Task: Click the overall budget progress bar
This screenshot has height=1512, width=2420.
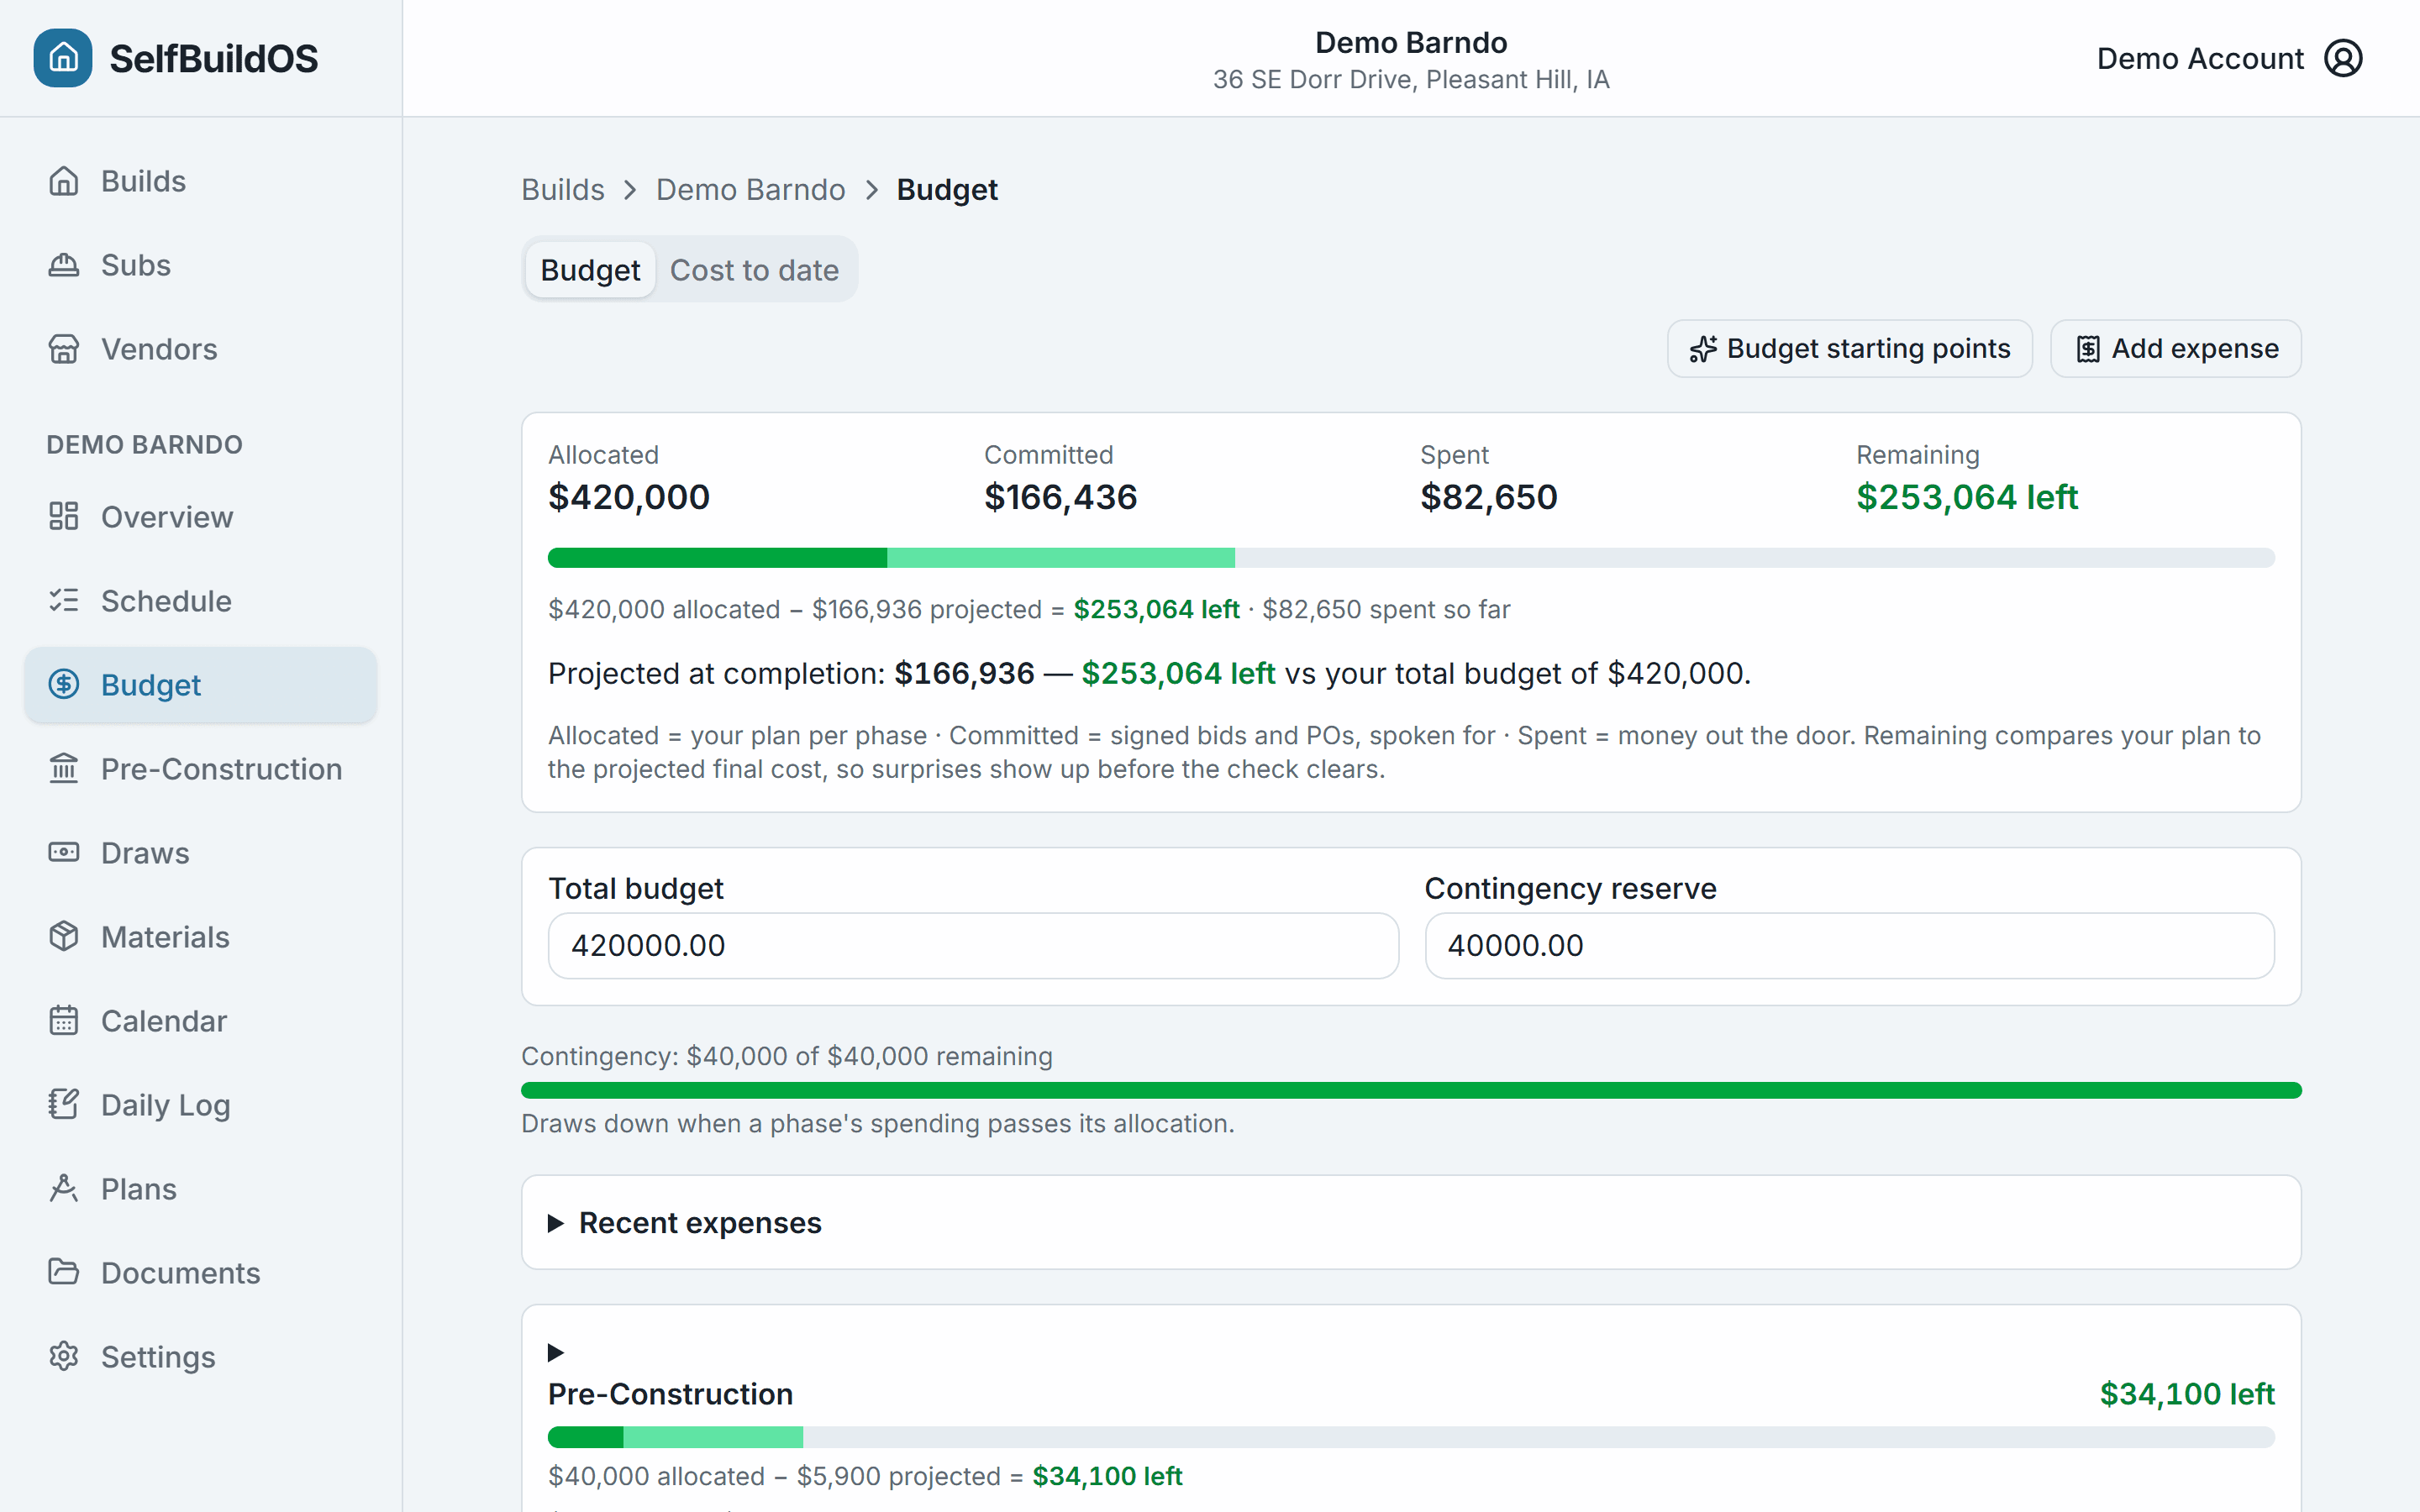Action: (1411, 558)
